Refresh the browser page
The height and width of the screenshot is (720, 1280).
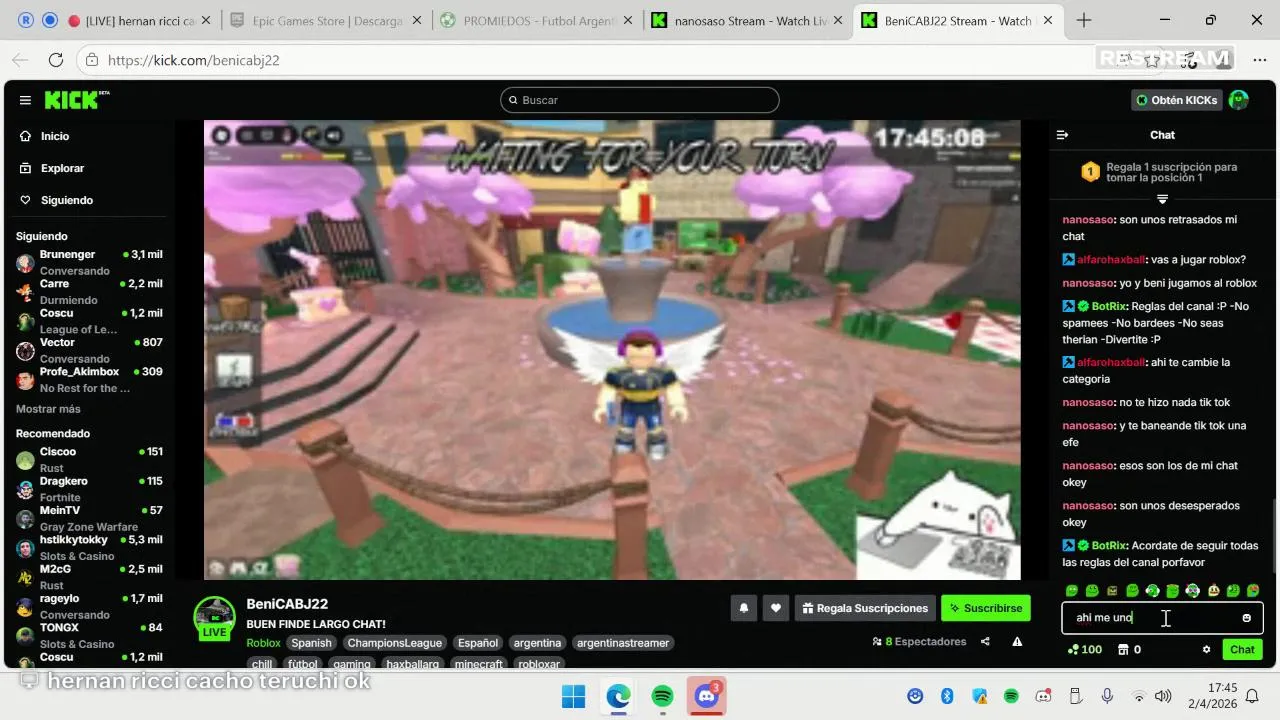point(56,60)
